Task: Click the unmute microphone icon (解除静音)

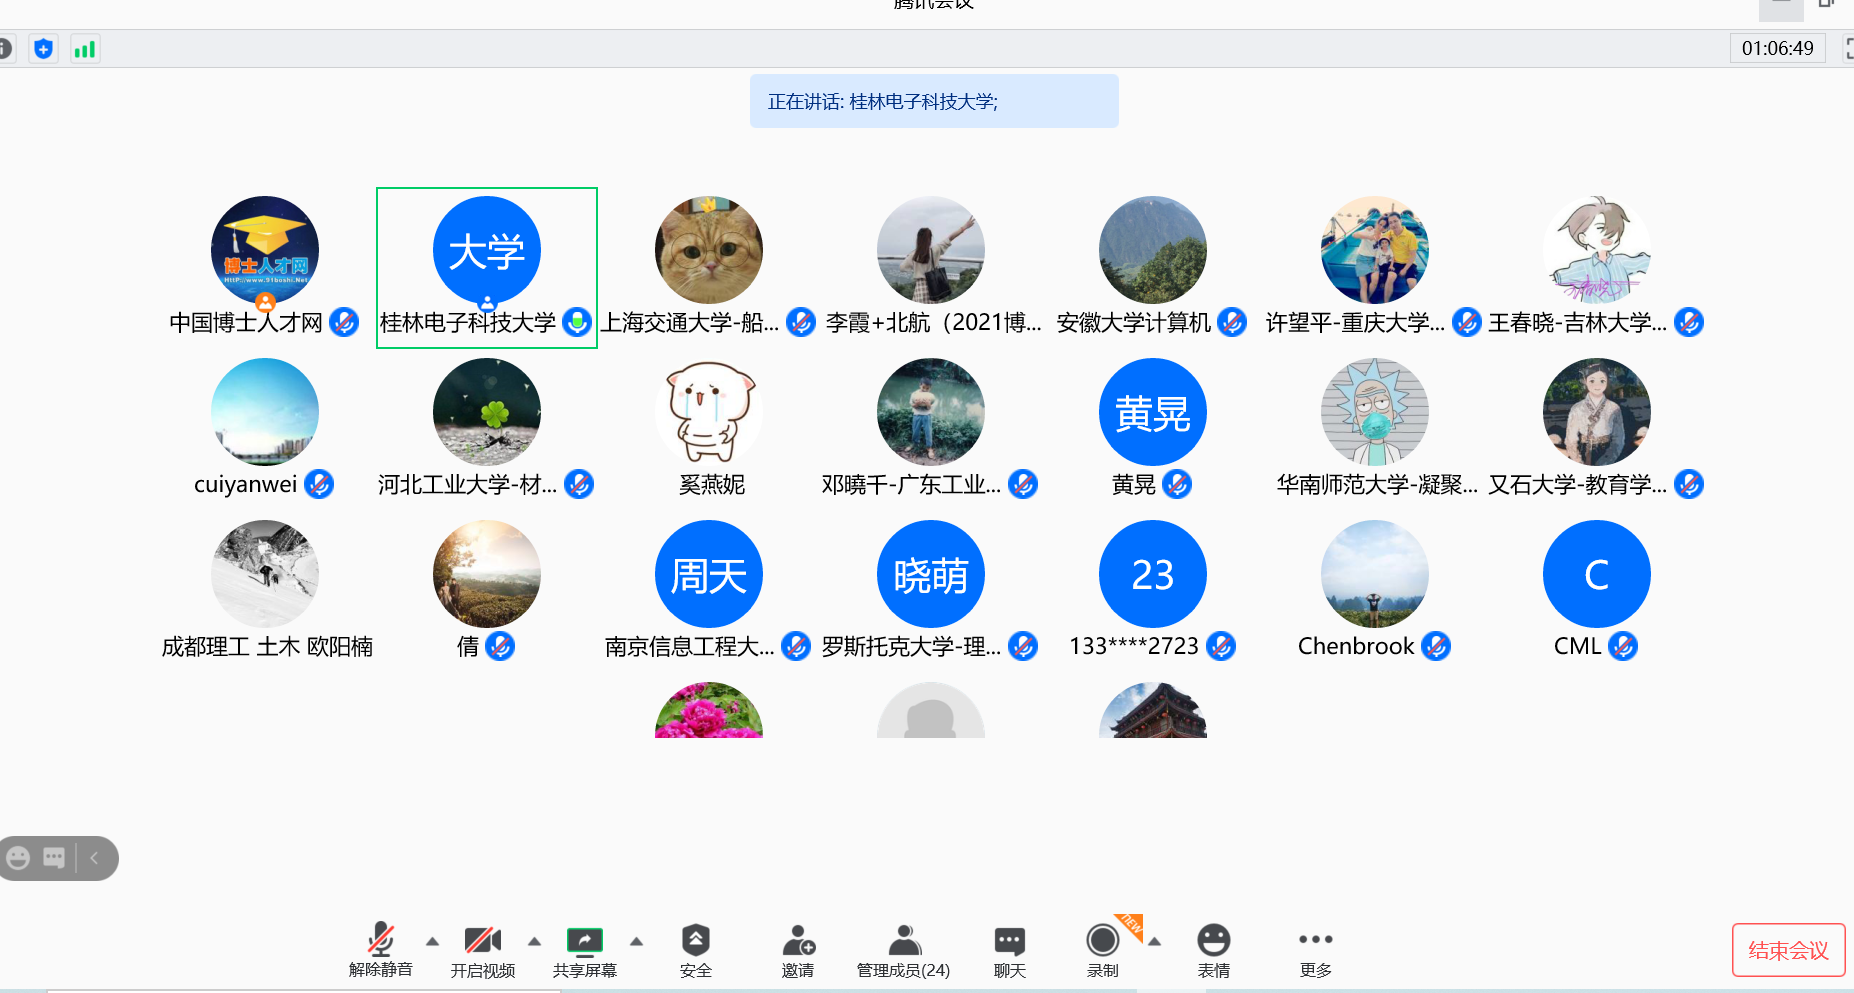Action: 381,940
